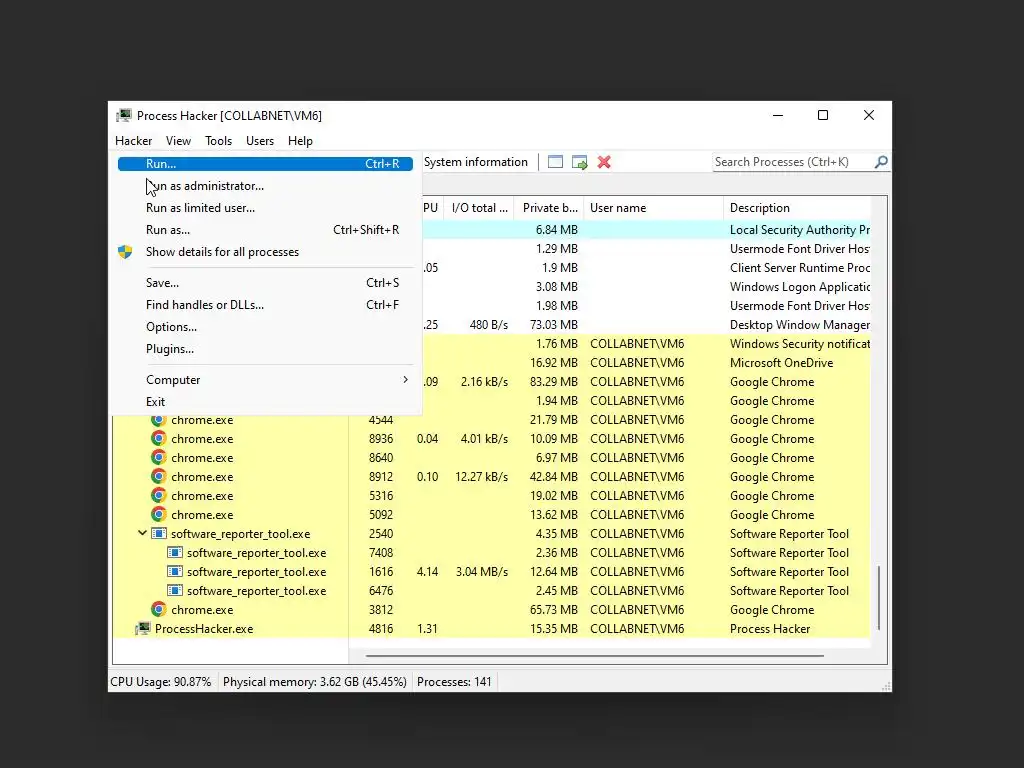Sort by the User name column header
The height and width of the screenshot is (768, 1024).
point(654,208)
